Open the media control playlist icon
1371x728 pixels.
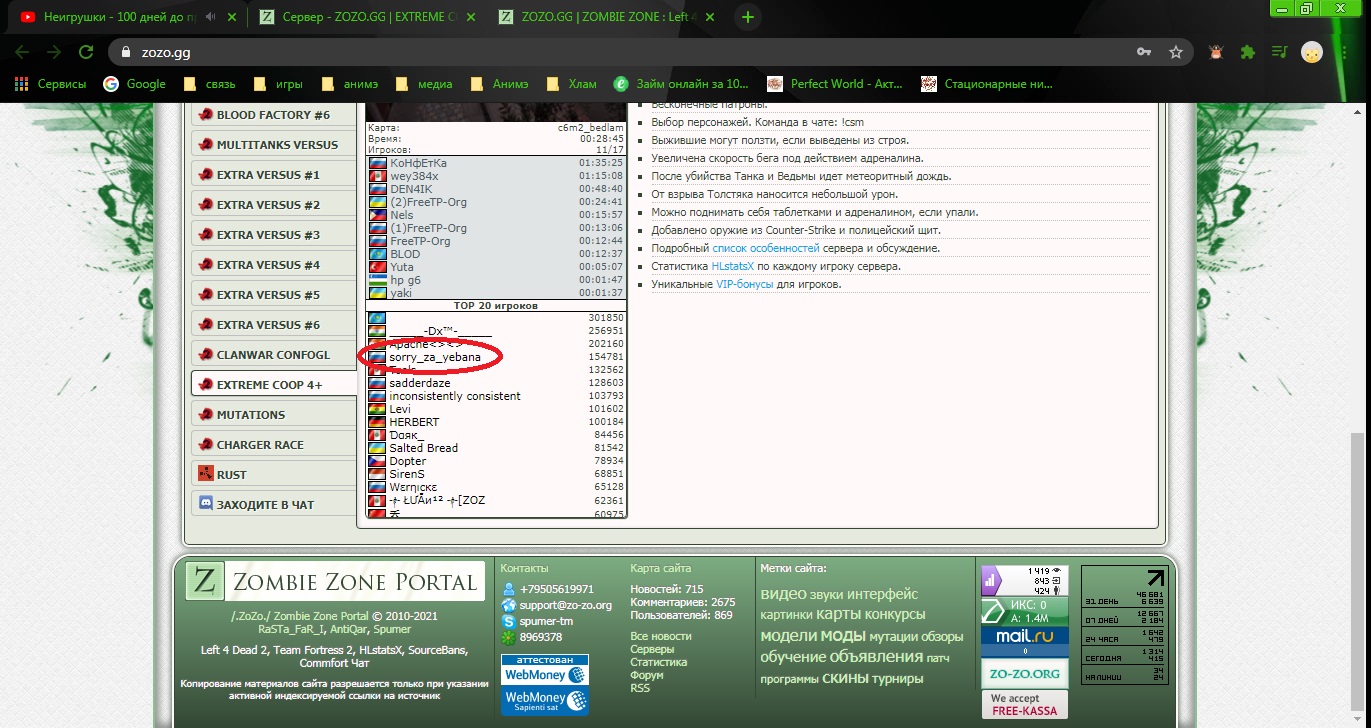click(x=1279, y=52)
